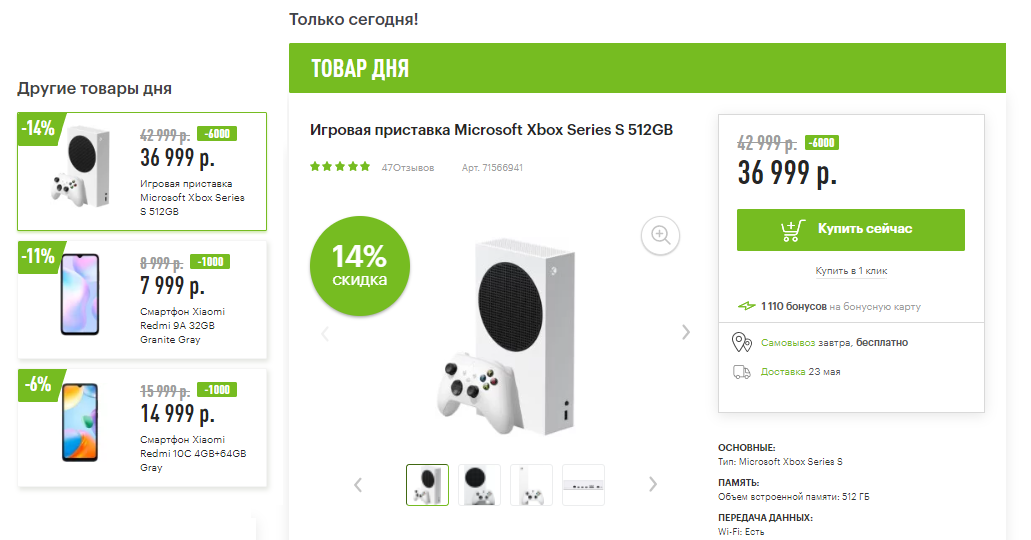
Task: Click the magnifier zoom icon on product image
Action: [660, 235]
